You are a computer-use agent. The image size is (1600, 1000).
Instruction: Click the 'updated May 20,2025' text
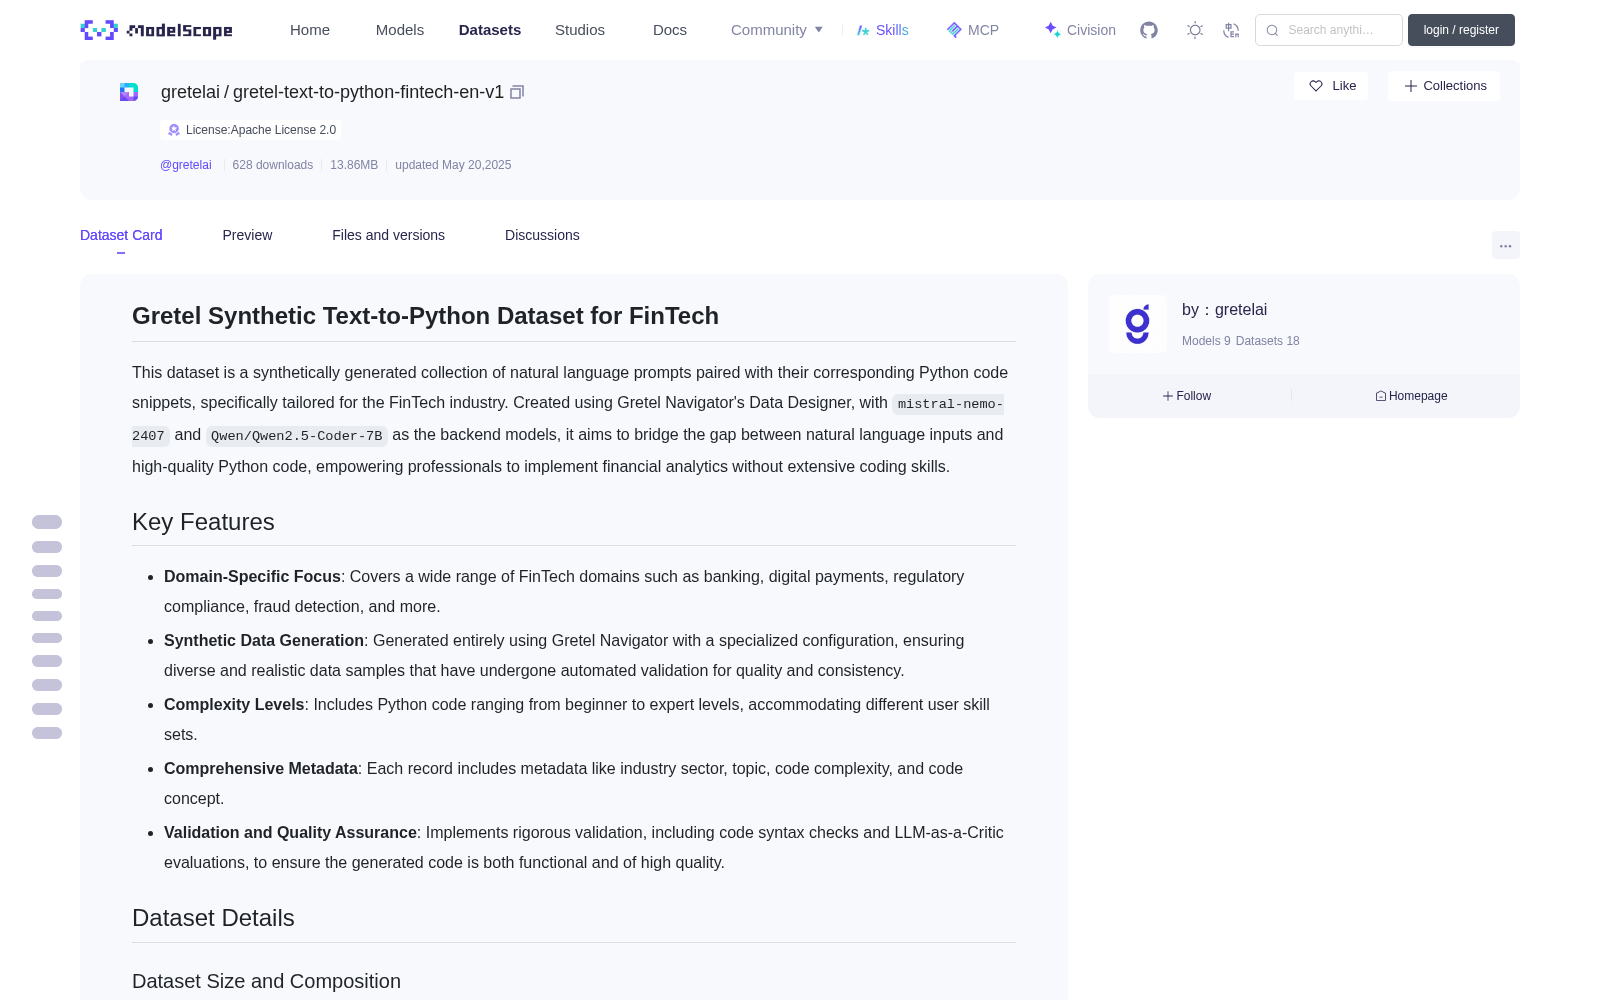click(x=453, y=165)
